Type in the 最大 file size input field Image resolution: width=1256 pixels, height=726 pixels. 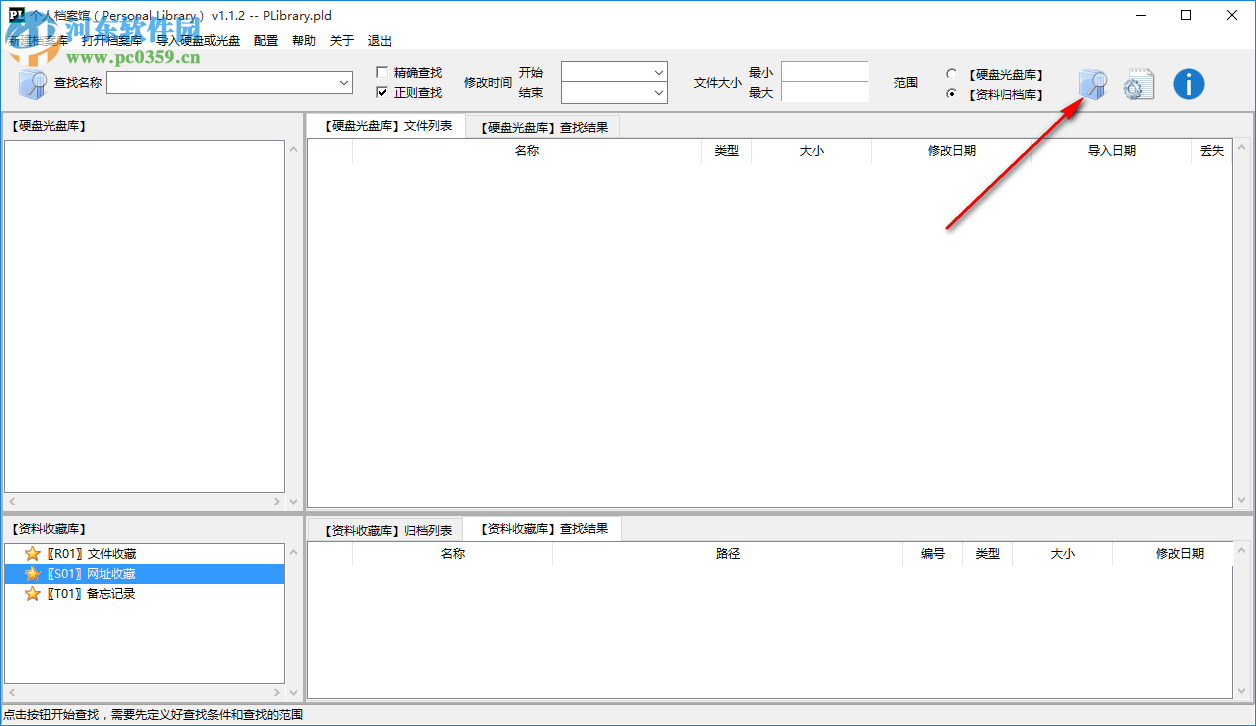tap(825, 92)
